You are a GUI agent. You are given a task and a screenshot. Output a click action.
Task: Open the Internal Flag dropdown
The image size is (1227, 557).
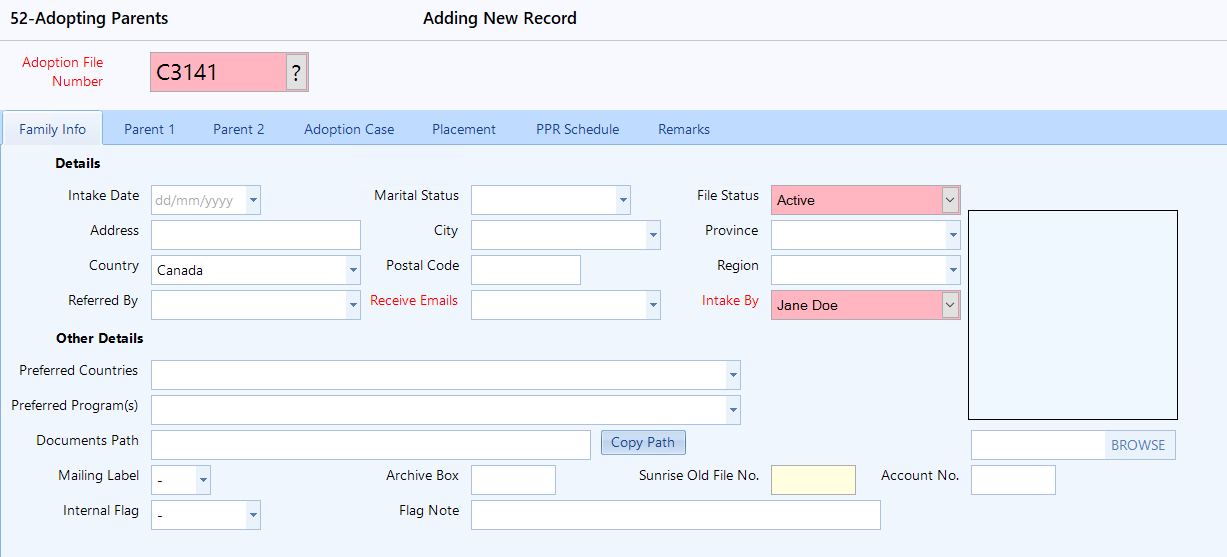pyautogui.click(x=253, y=515)
